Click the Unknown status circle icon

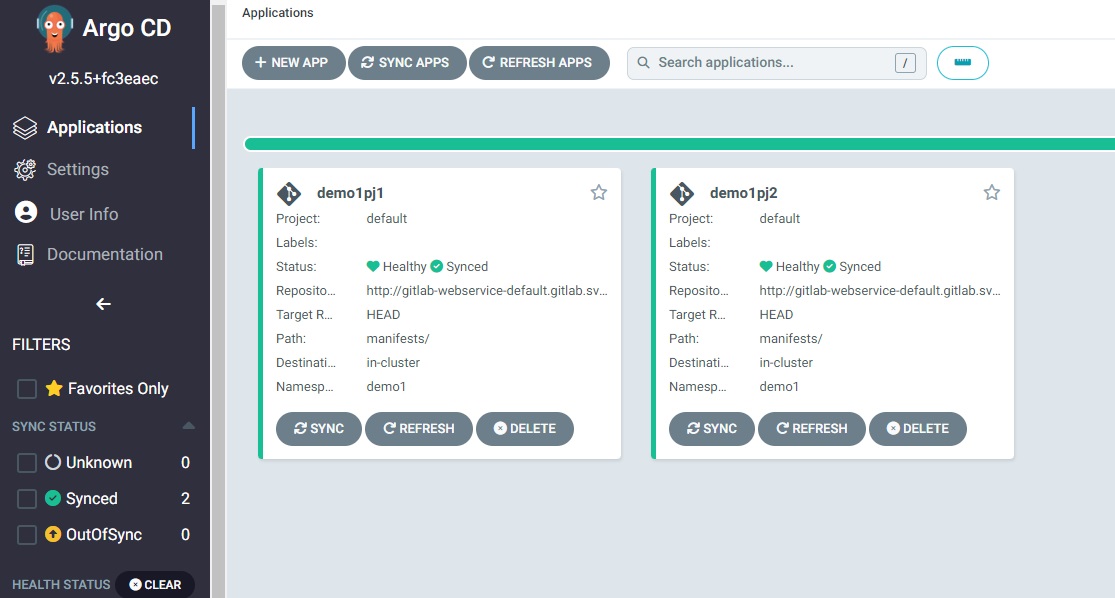(53, 462)
